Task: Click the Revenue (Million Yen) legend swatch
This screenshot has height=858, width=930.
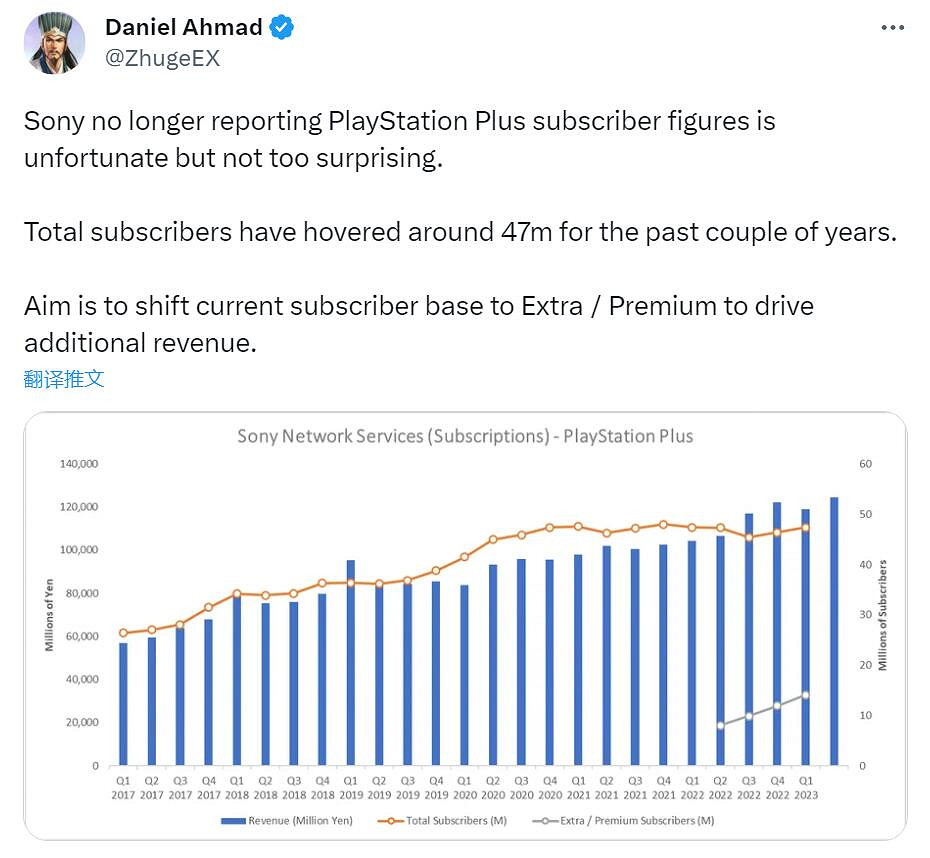Action: coord(240,821)
